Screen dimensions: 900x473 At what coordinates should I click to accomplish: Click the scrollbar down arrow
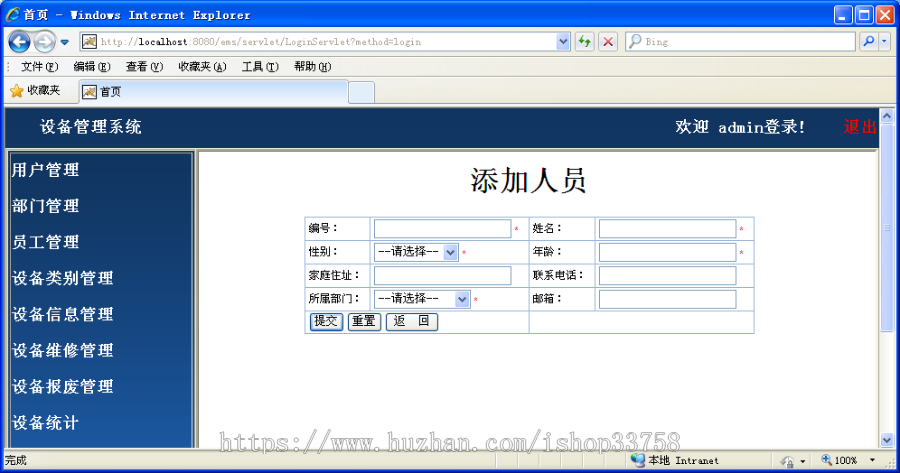(x=887, y=440)
